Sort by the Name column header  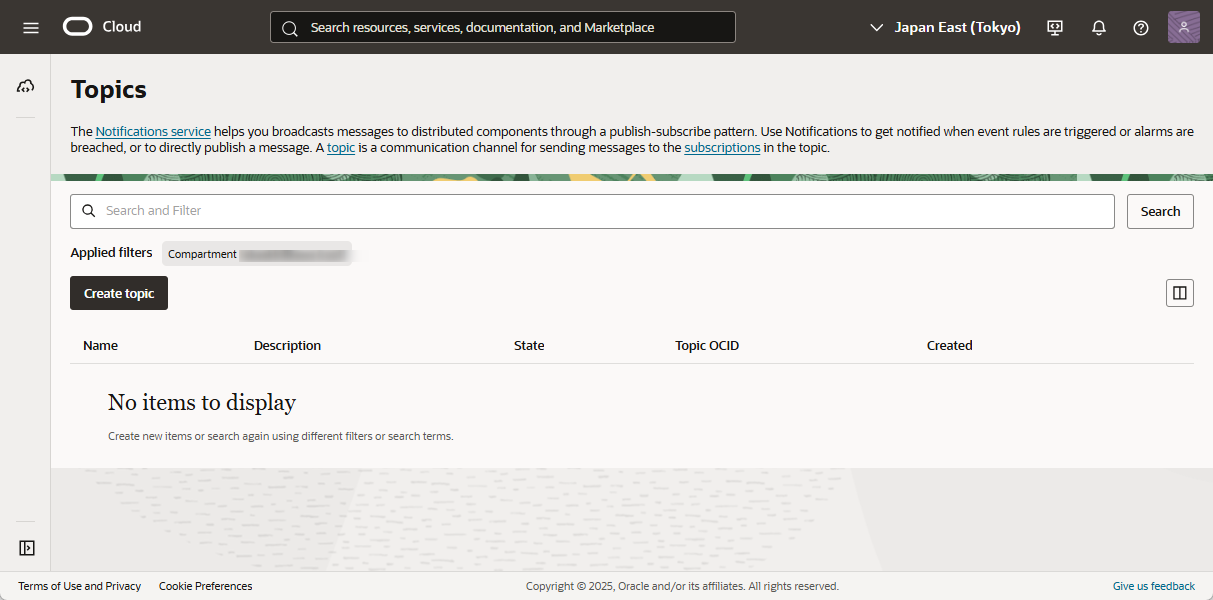100,345
